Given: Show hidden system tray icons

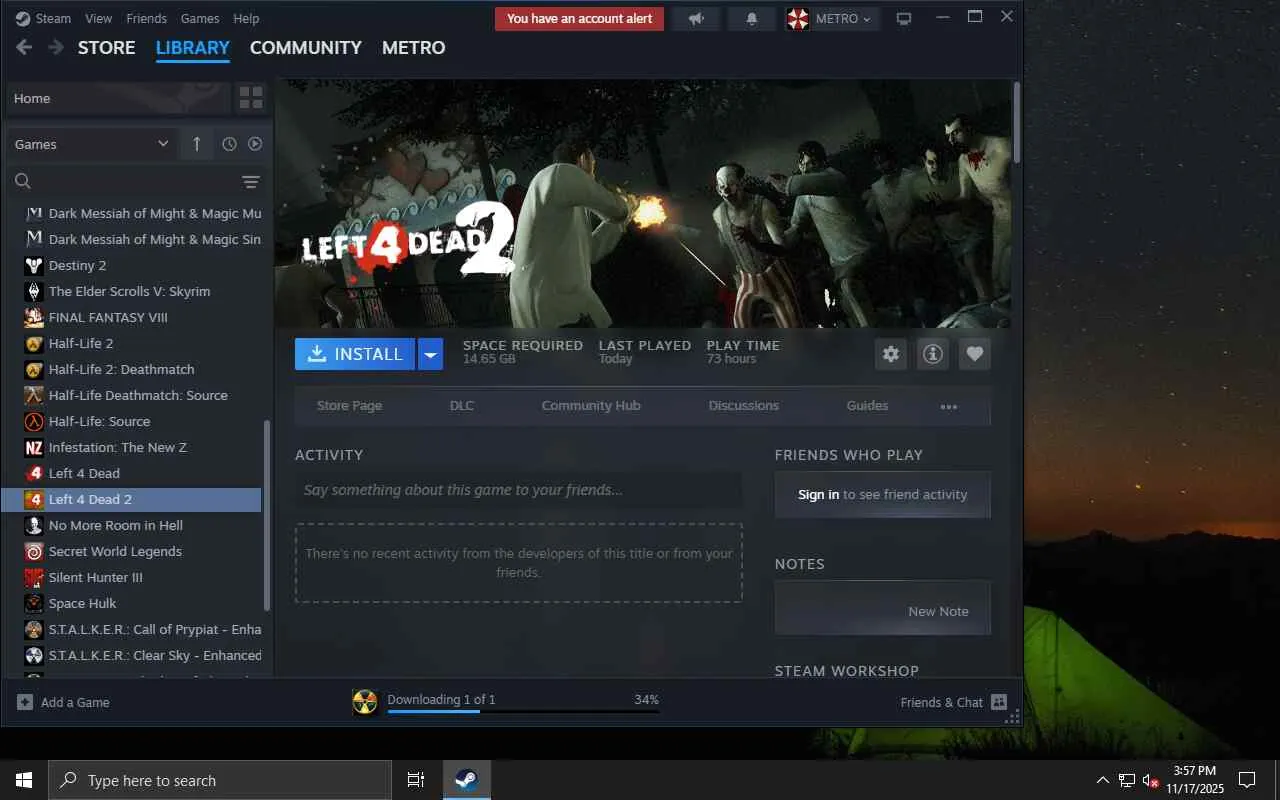Looking at the screenshot, I should click(x=1103, y=780).
